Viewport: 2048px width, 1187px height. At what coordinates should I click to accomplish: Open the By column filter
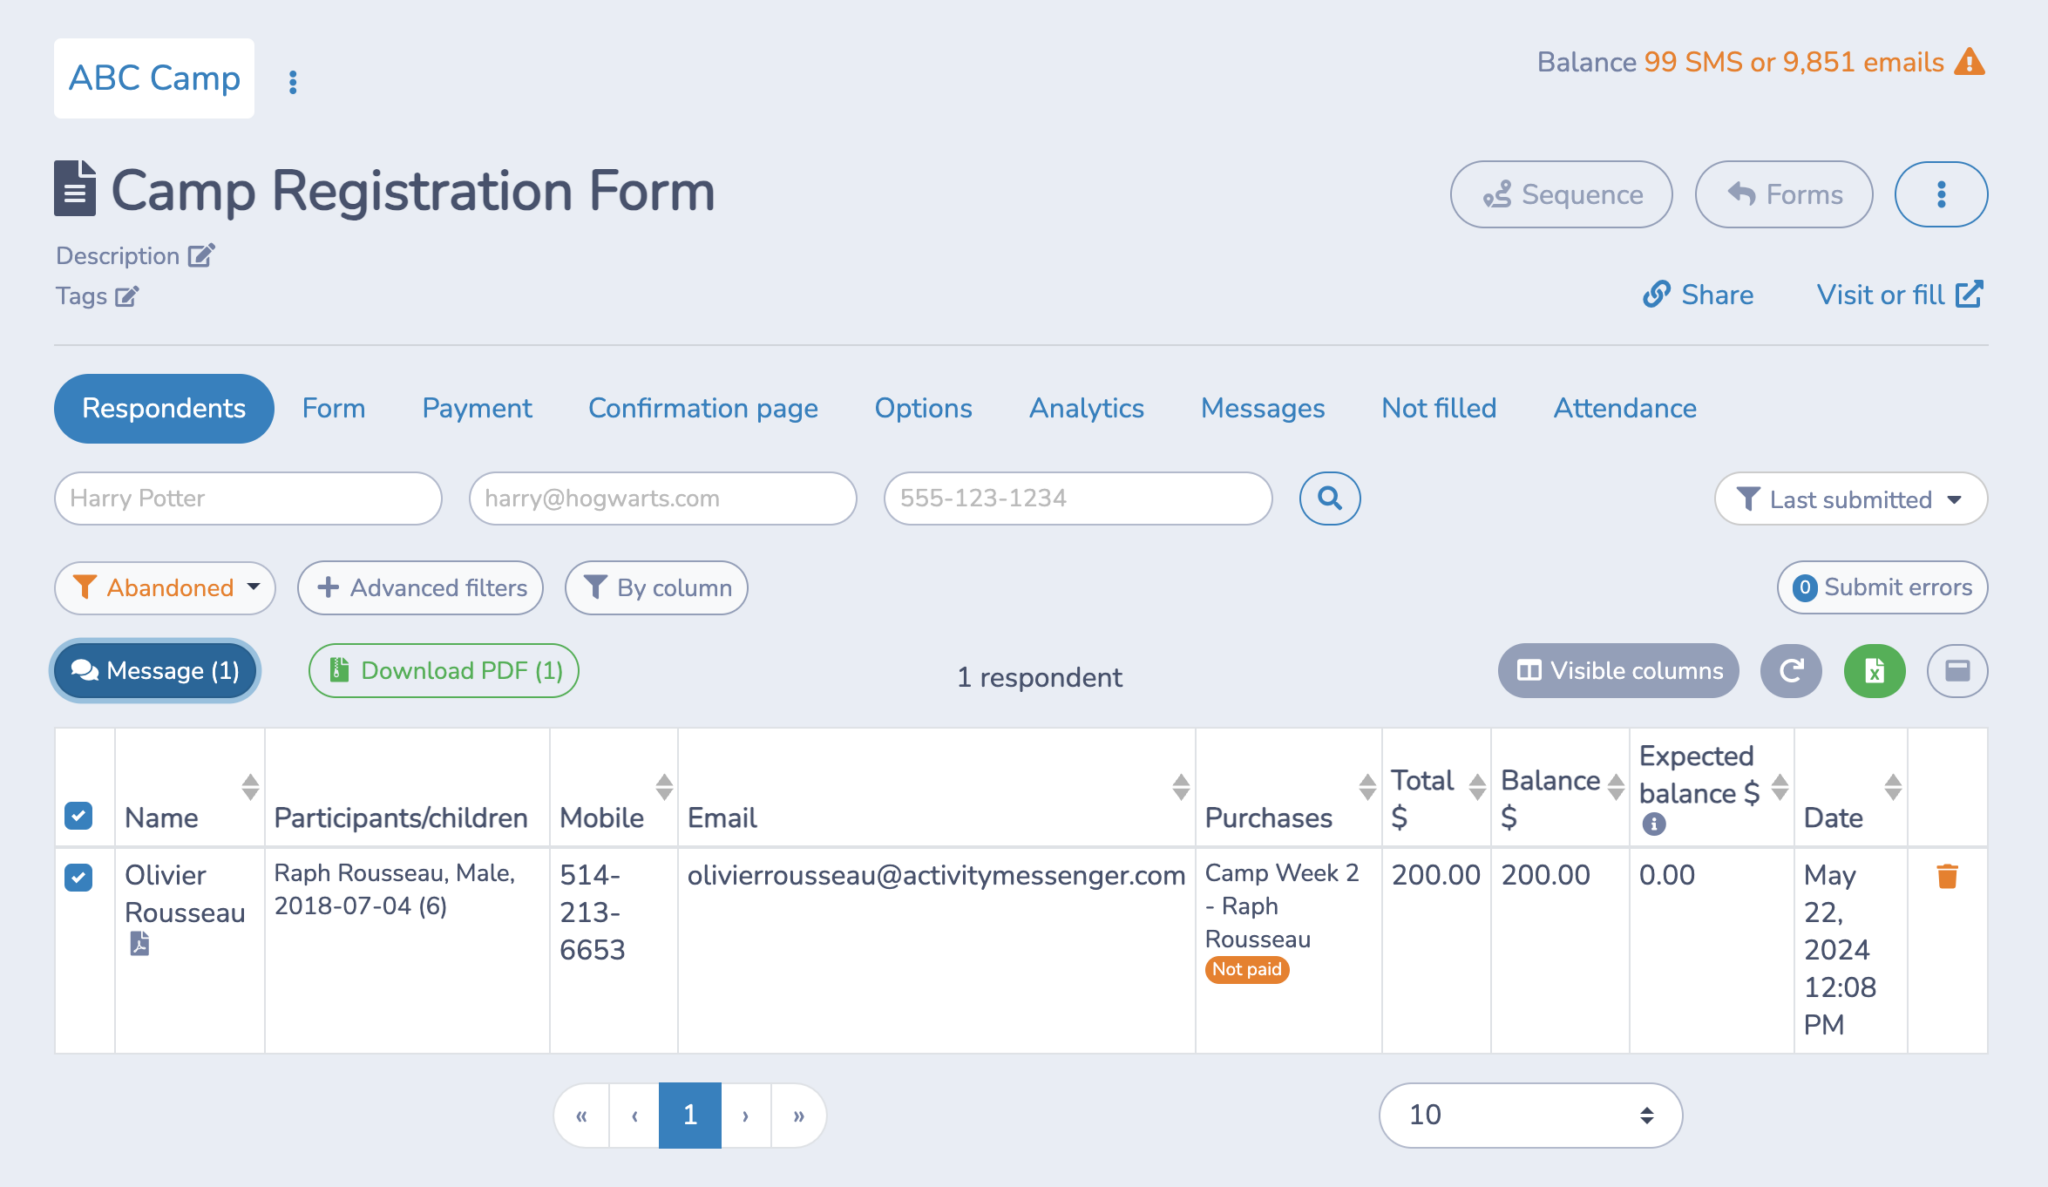(656, 588)
